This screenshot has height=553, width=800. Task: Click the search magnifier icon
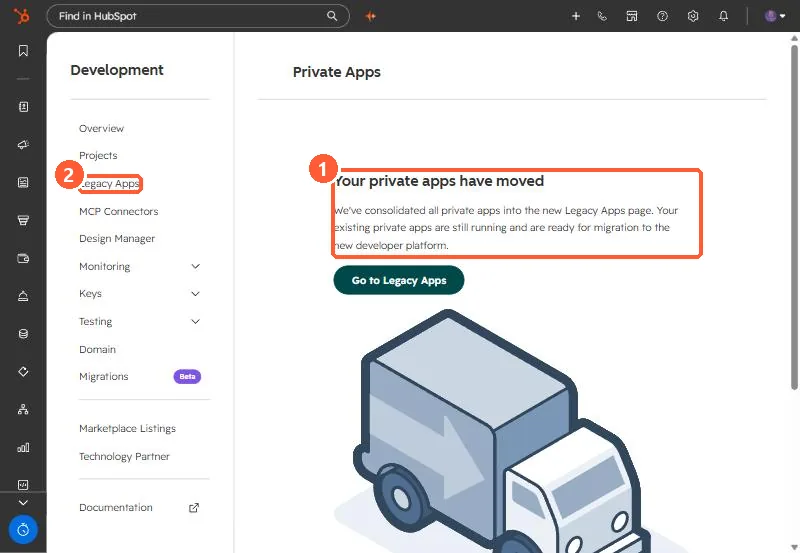tap(332, 16)
